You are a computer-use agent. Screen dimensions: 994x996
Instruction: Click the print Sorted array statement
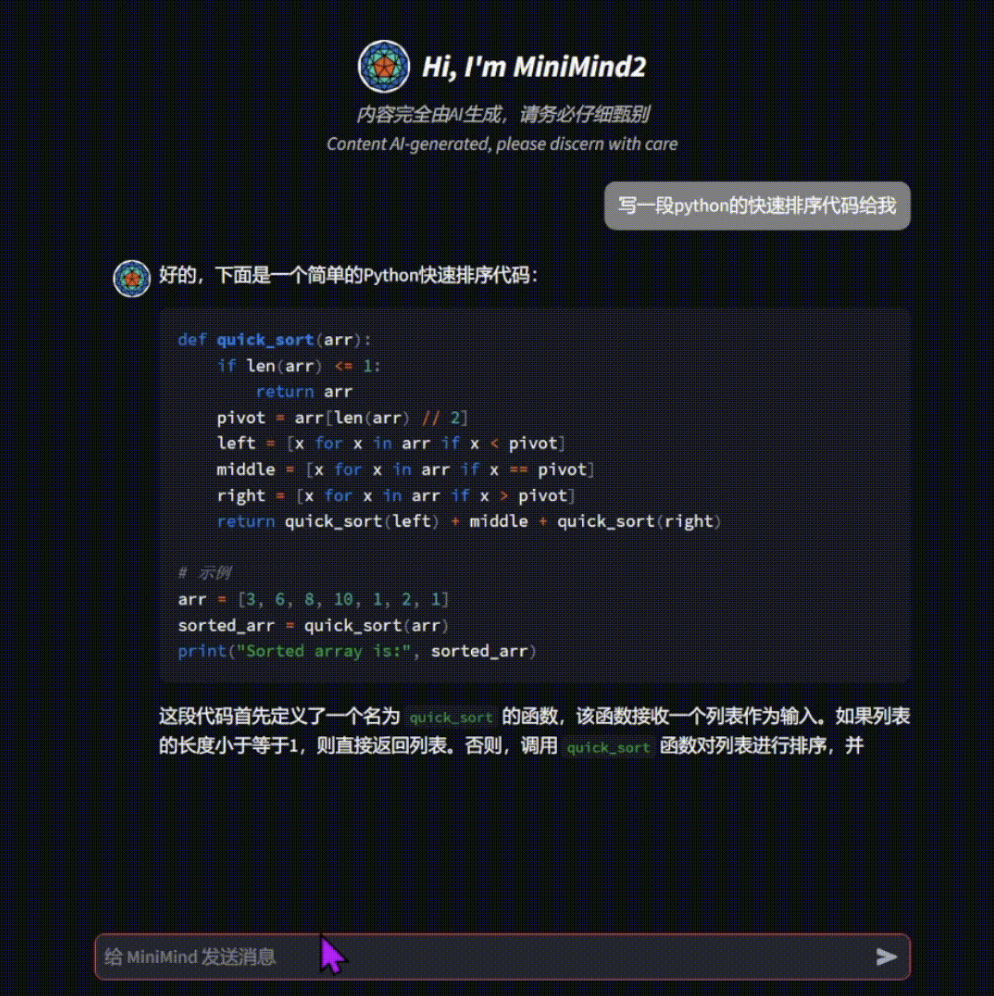click(356, 651)
